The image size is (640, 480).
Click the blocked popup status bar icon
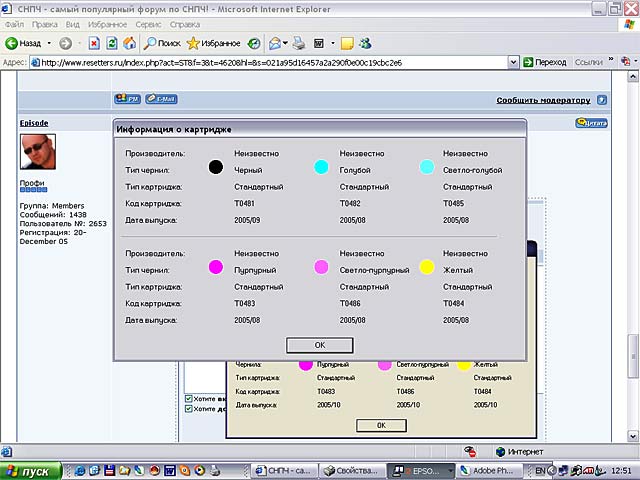pos(470,451)
